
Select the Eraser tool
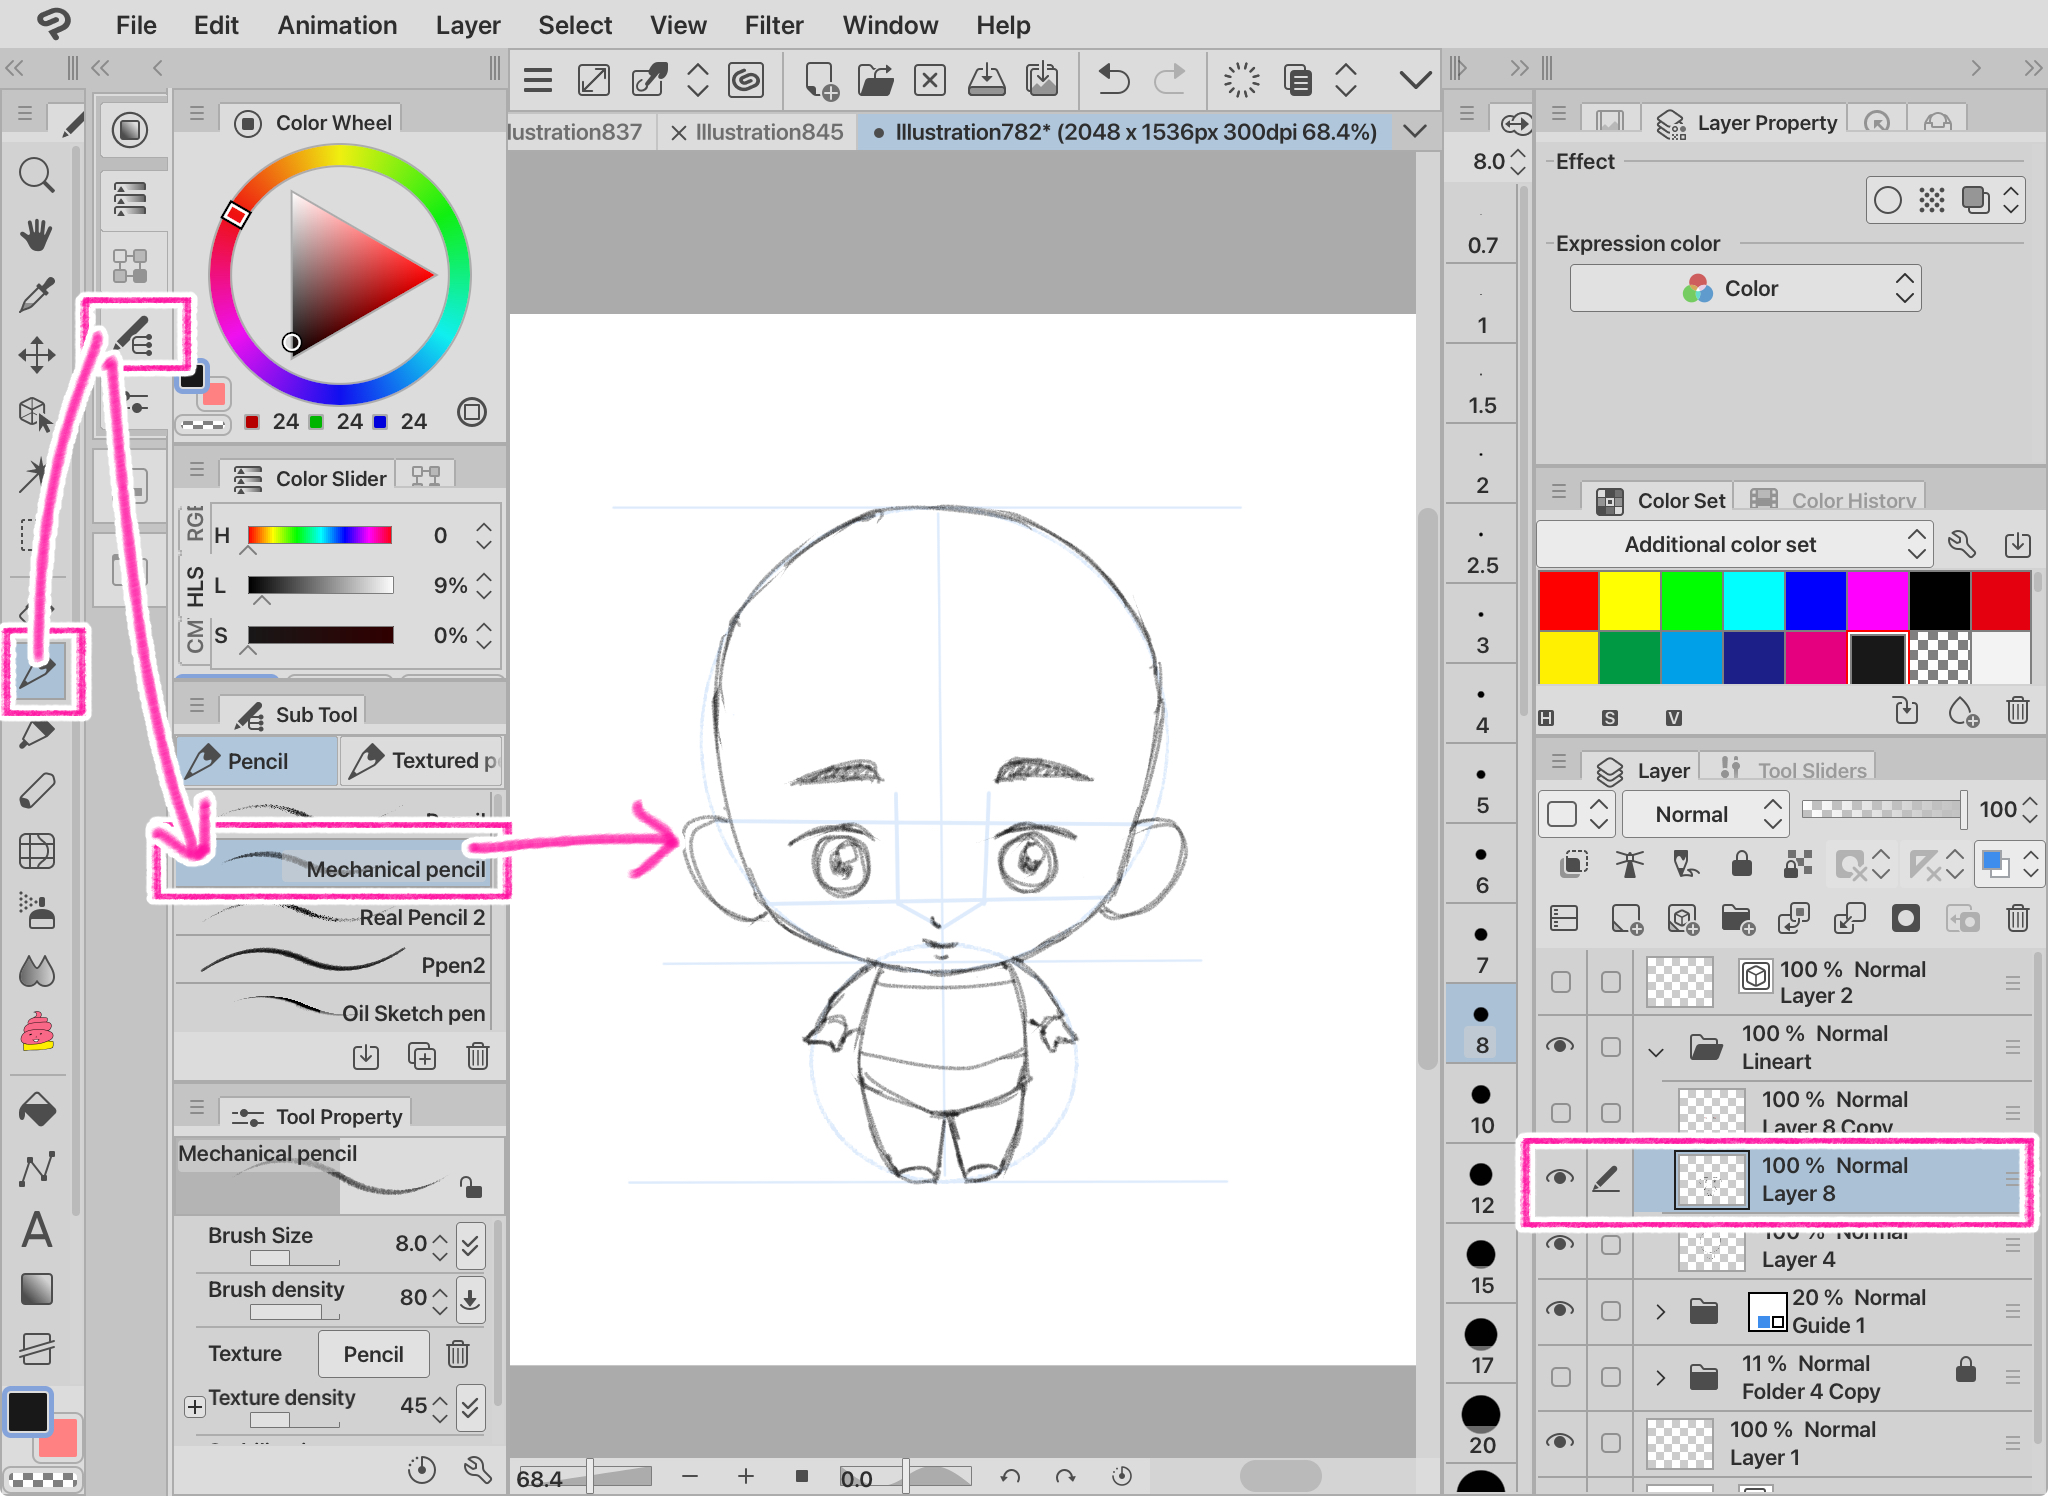36,791
